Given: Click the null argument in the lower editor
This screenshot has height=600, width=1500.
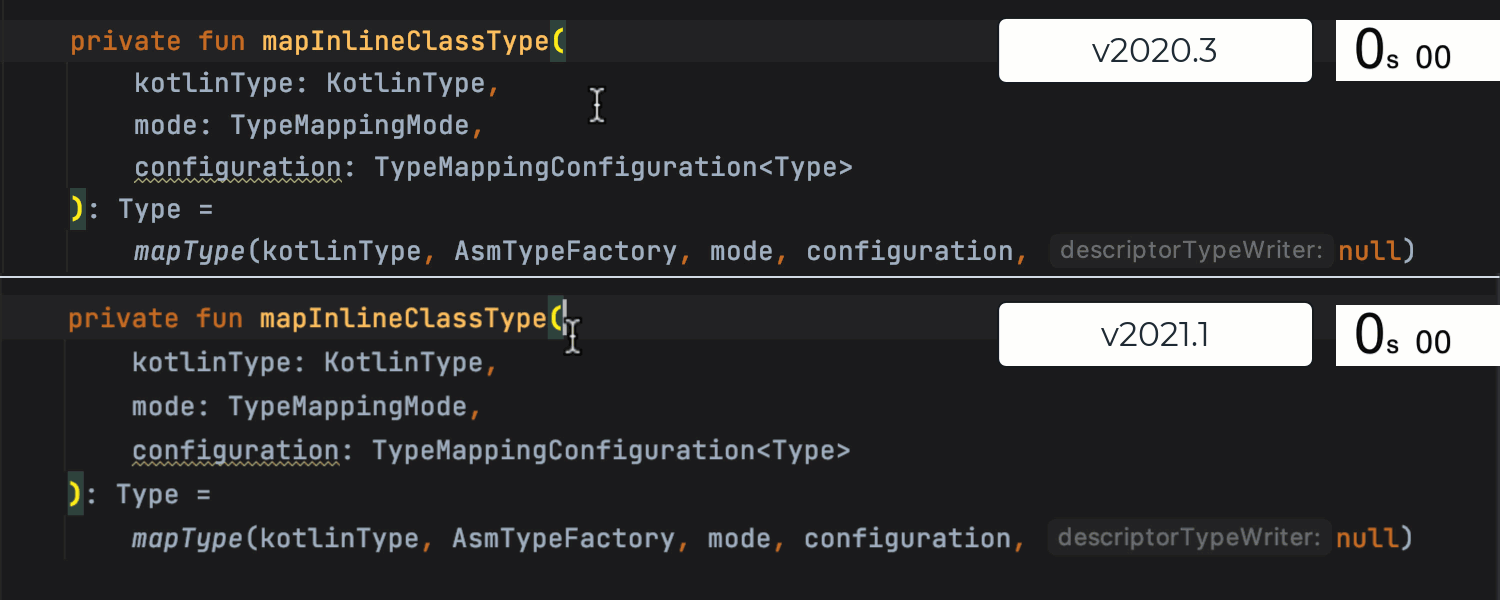Looking at the screenshot, I should pyautogui.click(x=1367, y=539).
